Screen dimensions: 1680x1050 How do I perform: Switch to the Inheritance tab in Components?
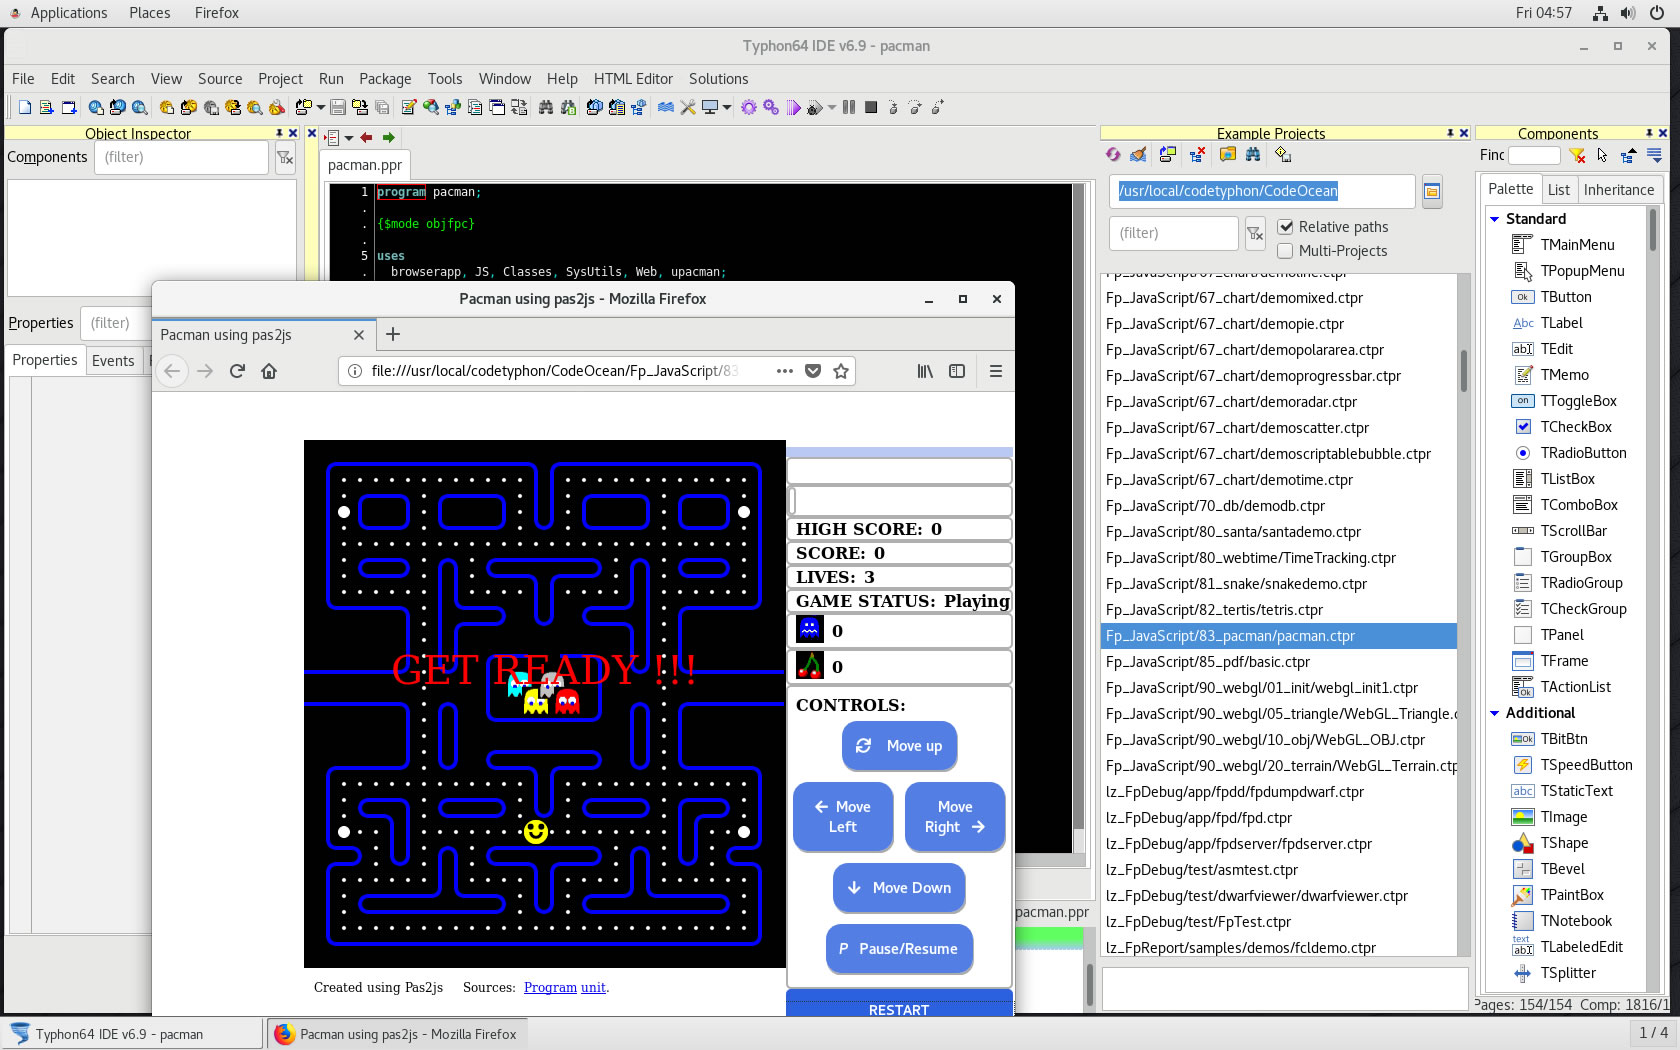click(1618, 190)
